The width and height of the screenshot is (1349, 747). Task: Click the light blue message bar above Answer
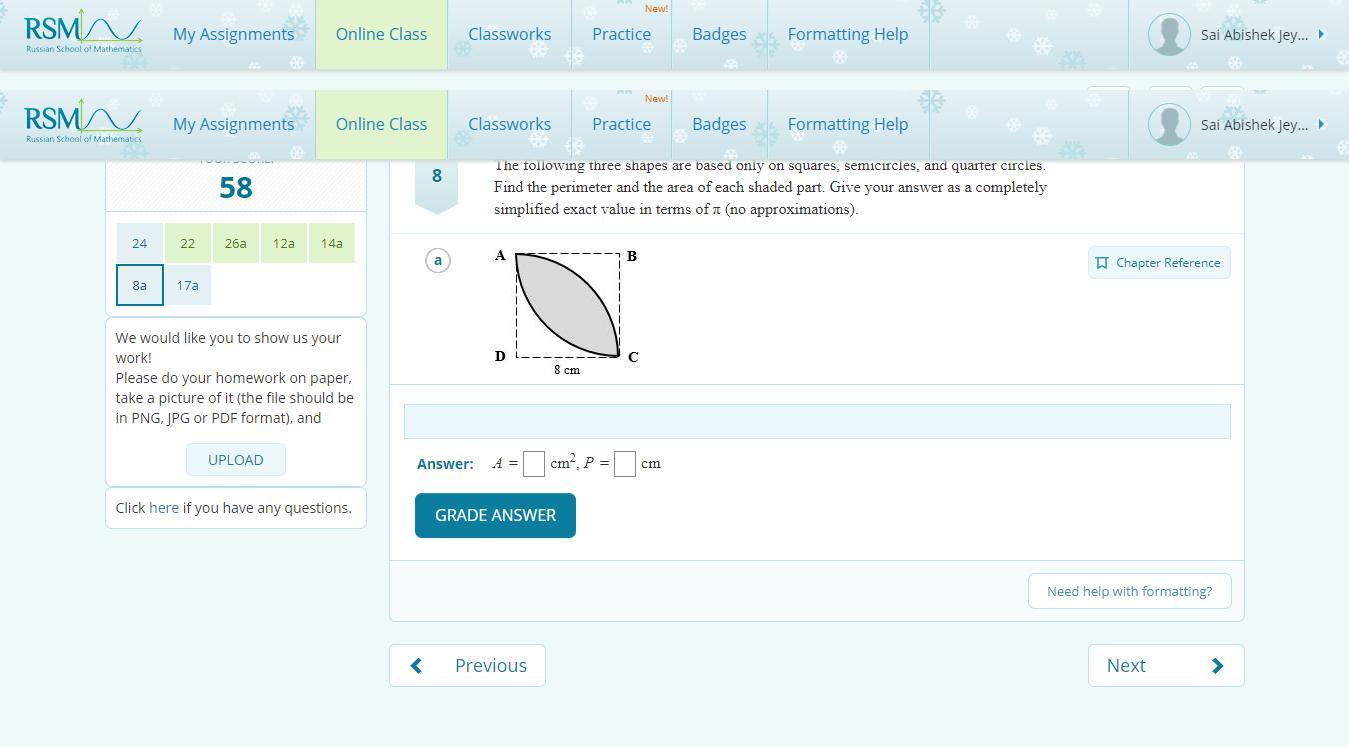coord(817,421)
